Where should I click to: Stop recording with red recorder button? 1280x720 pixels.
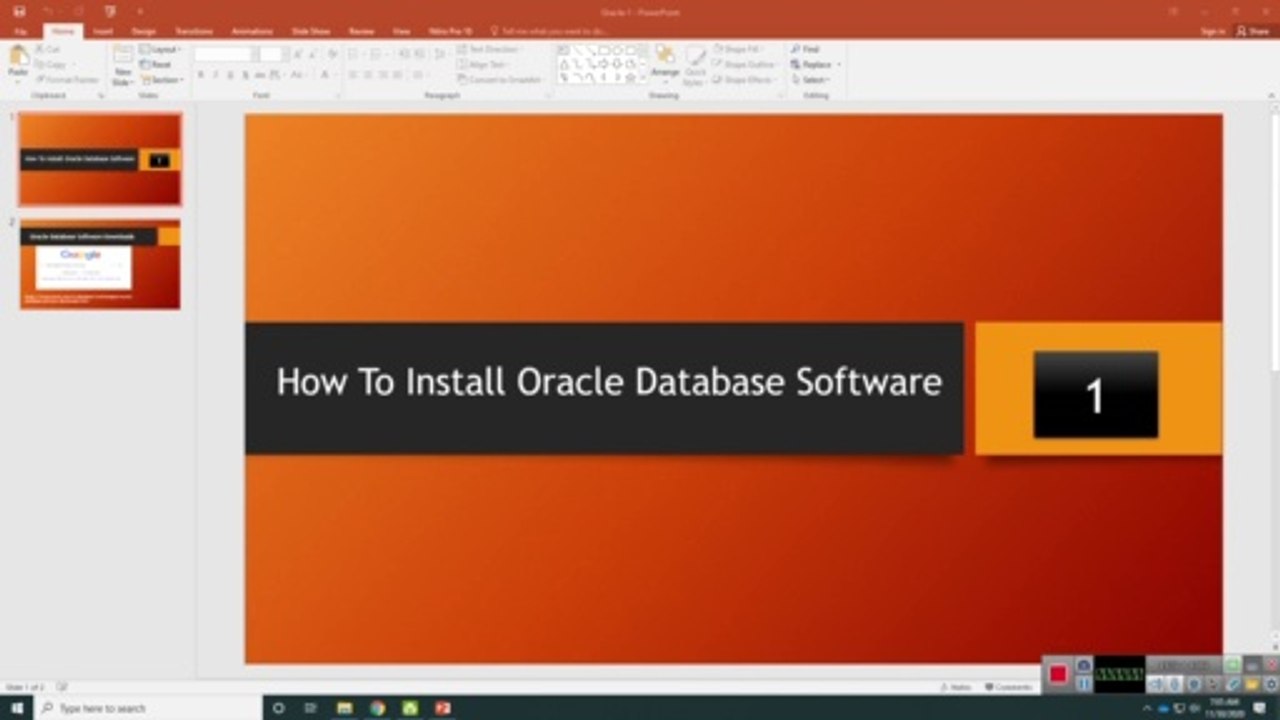pyautogui.click(x=1058, y=674)
